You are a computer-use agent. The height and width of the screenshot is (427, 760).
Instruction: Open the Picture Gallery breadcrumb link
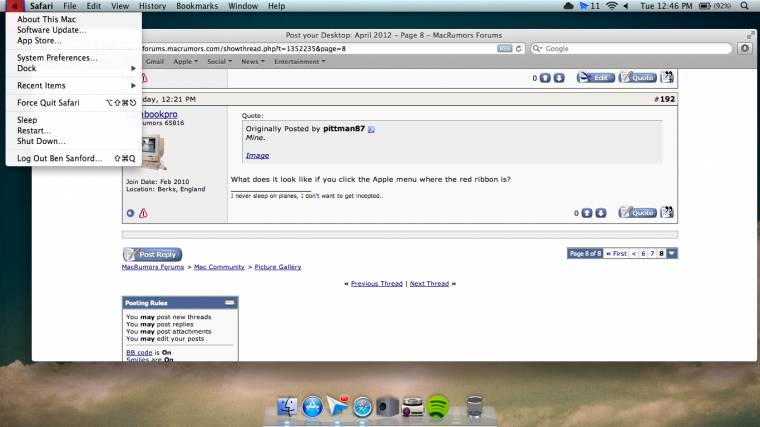click(x=278, y=267)
